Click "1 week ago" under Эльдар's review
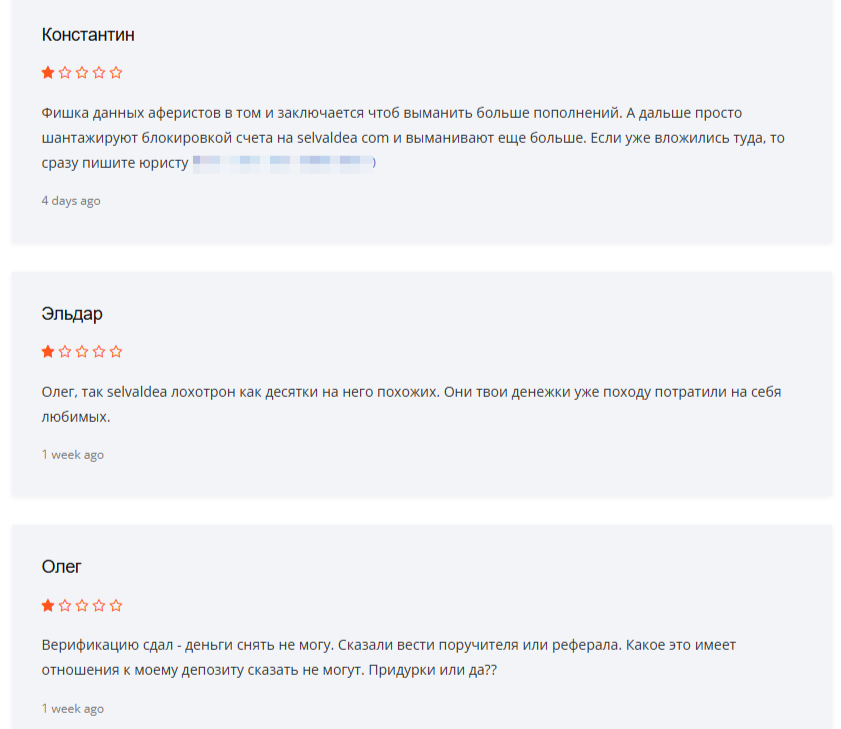 click(x=73, y=455)
